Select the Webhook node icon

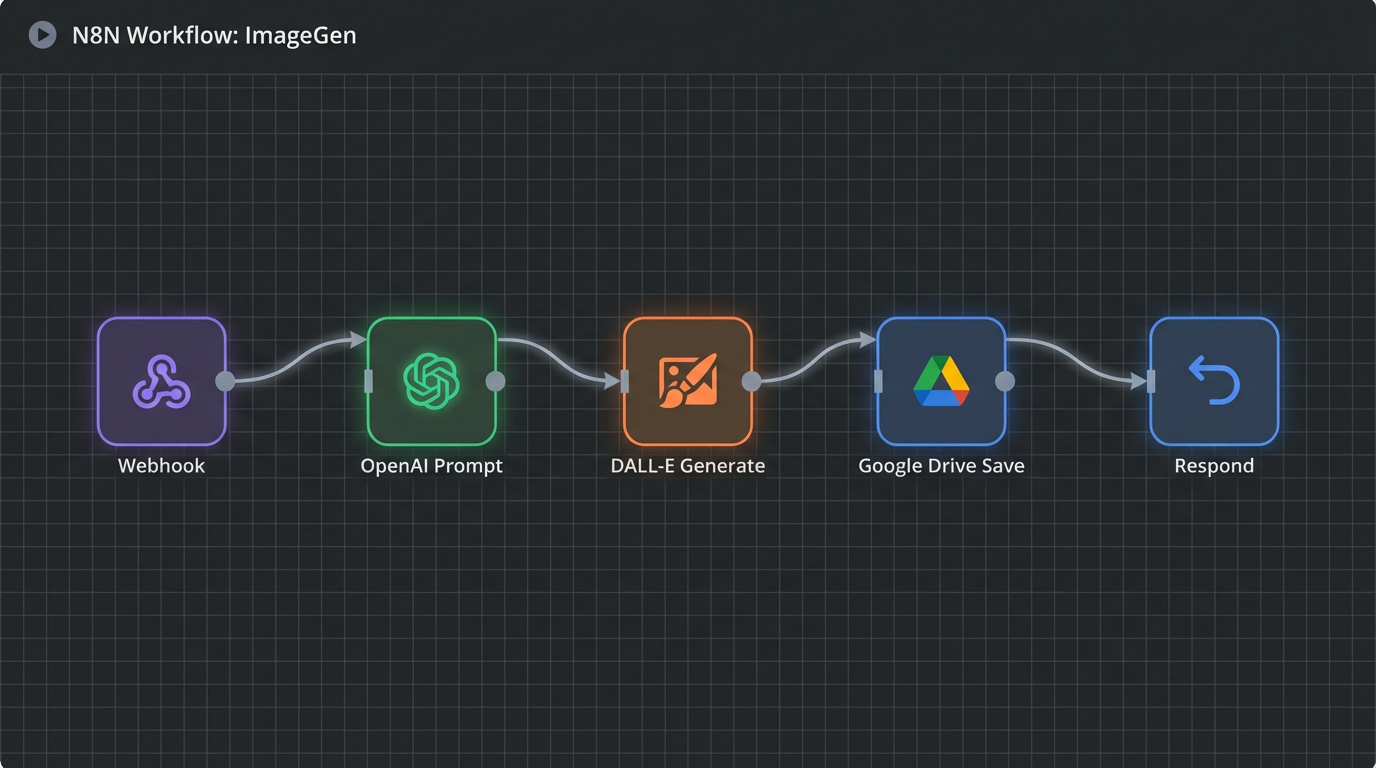tap(161, 381)
